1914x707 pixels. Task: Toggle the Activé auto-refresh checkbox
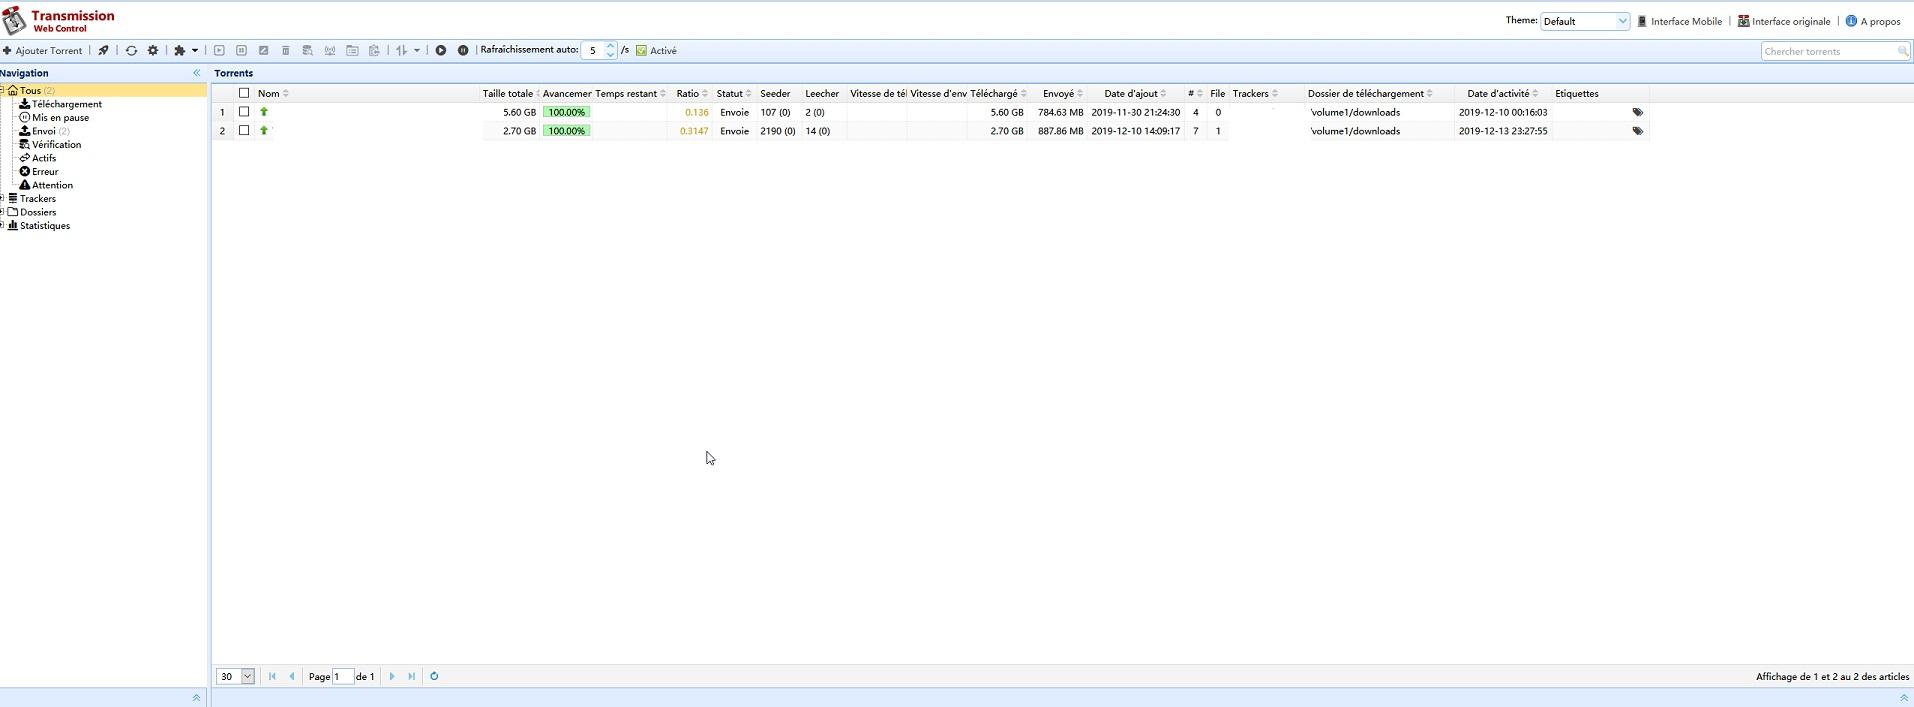[x=642, y=51]
